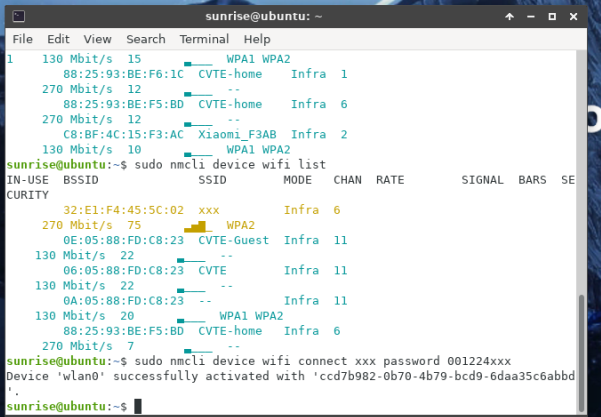This screenshot has width=601, height=417.
Task: Click the 'successfully activated' message line
Action: (291, 376)
